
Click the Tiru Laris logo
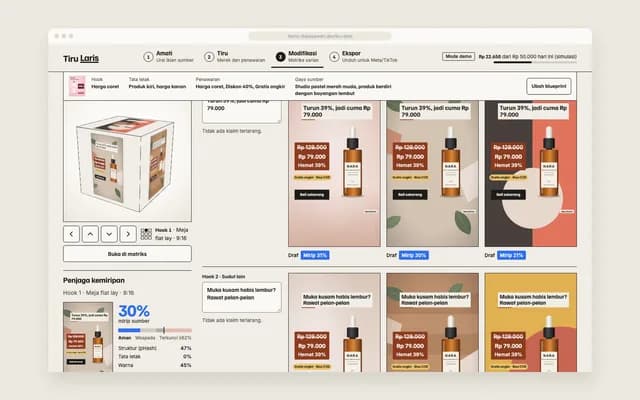click(x=81, y=58)
